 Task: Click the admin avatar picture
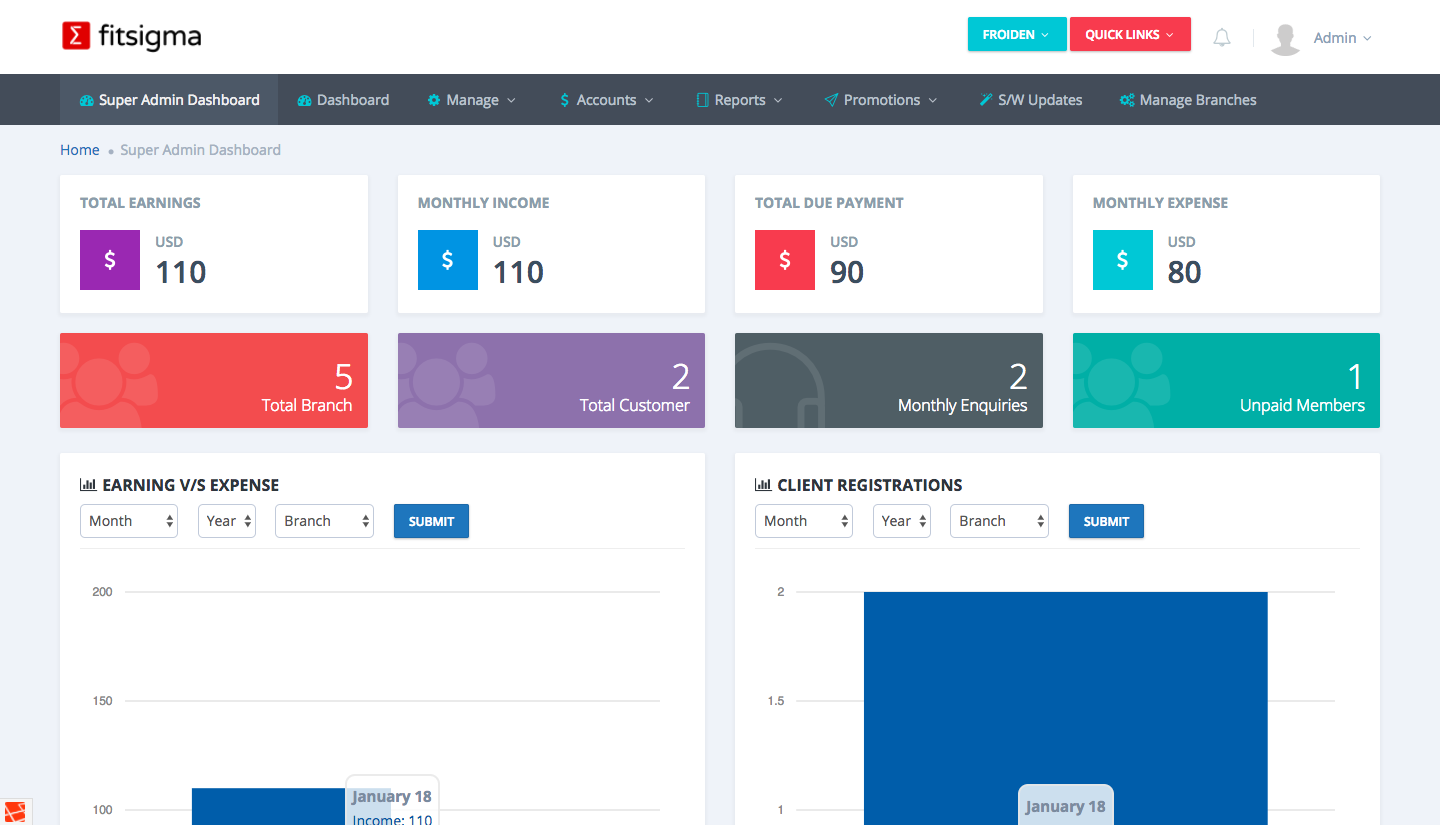point(1285,38)
